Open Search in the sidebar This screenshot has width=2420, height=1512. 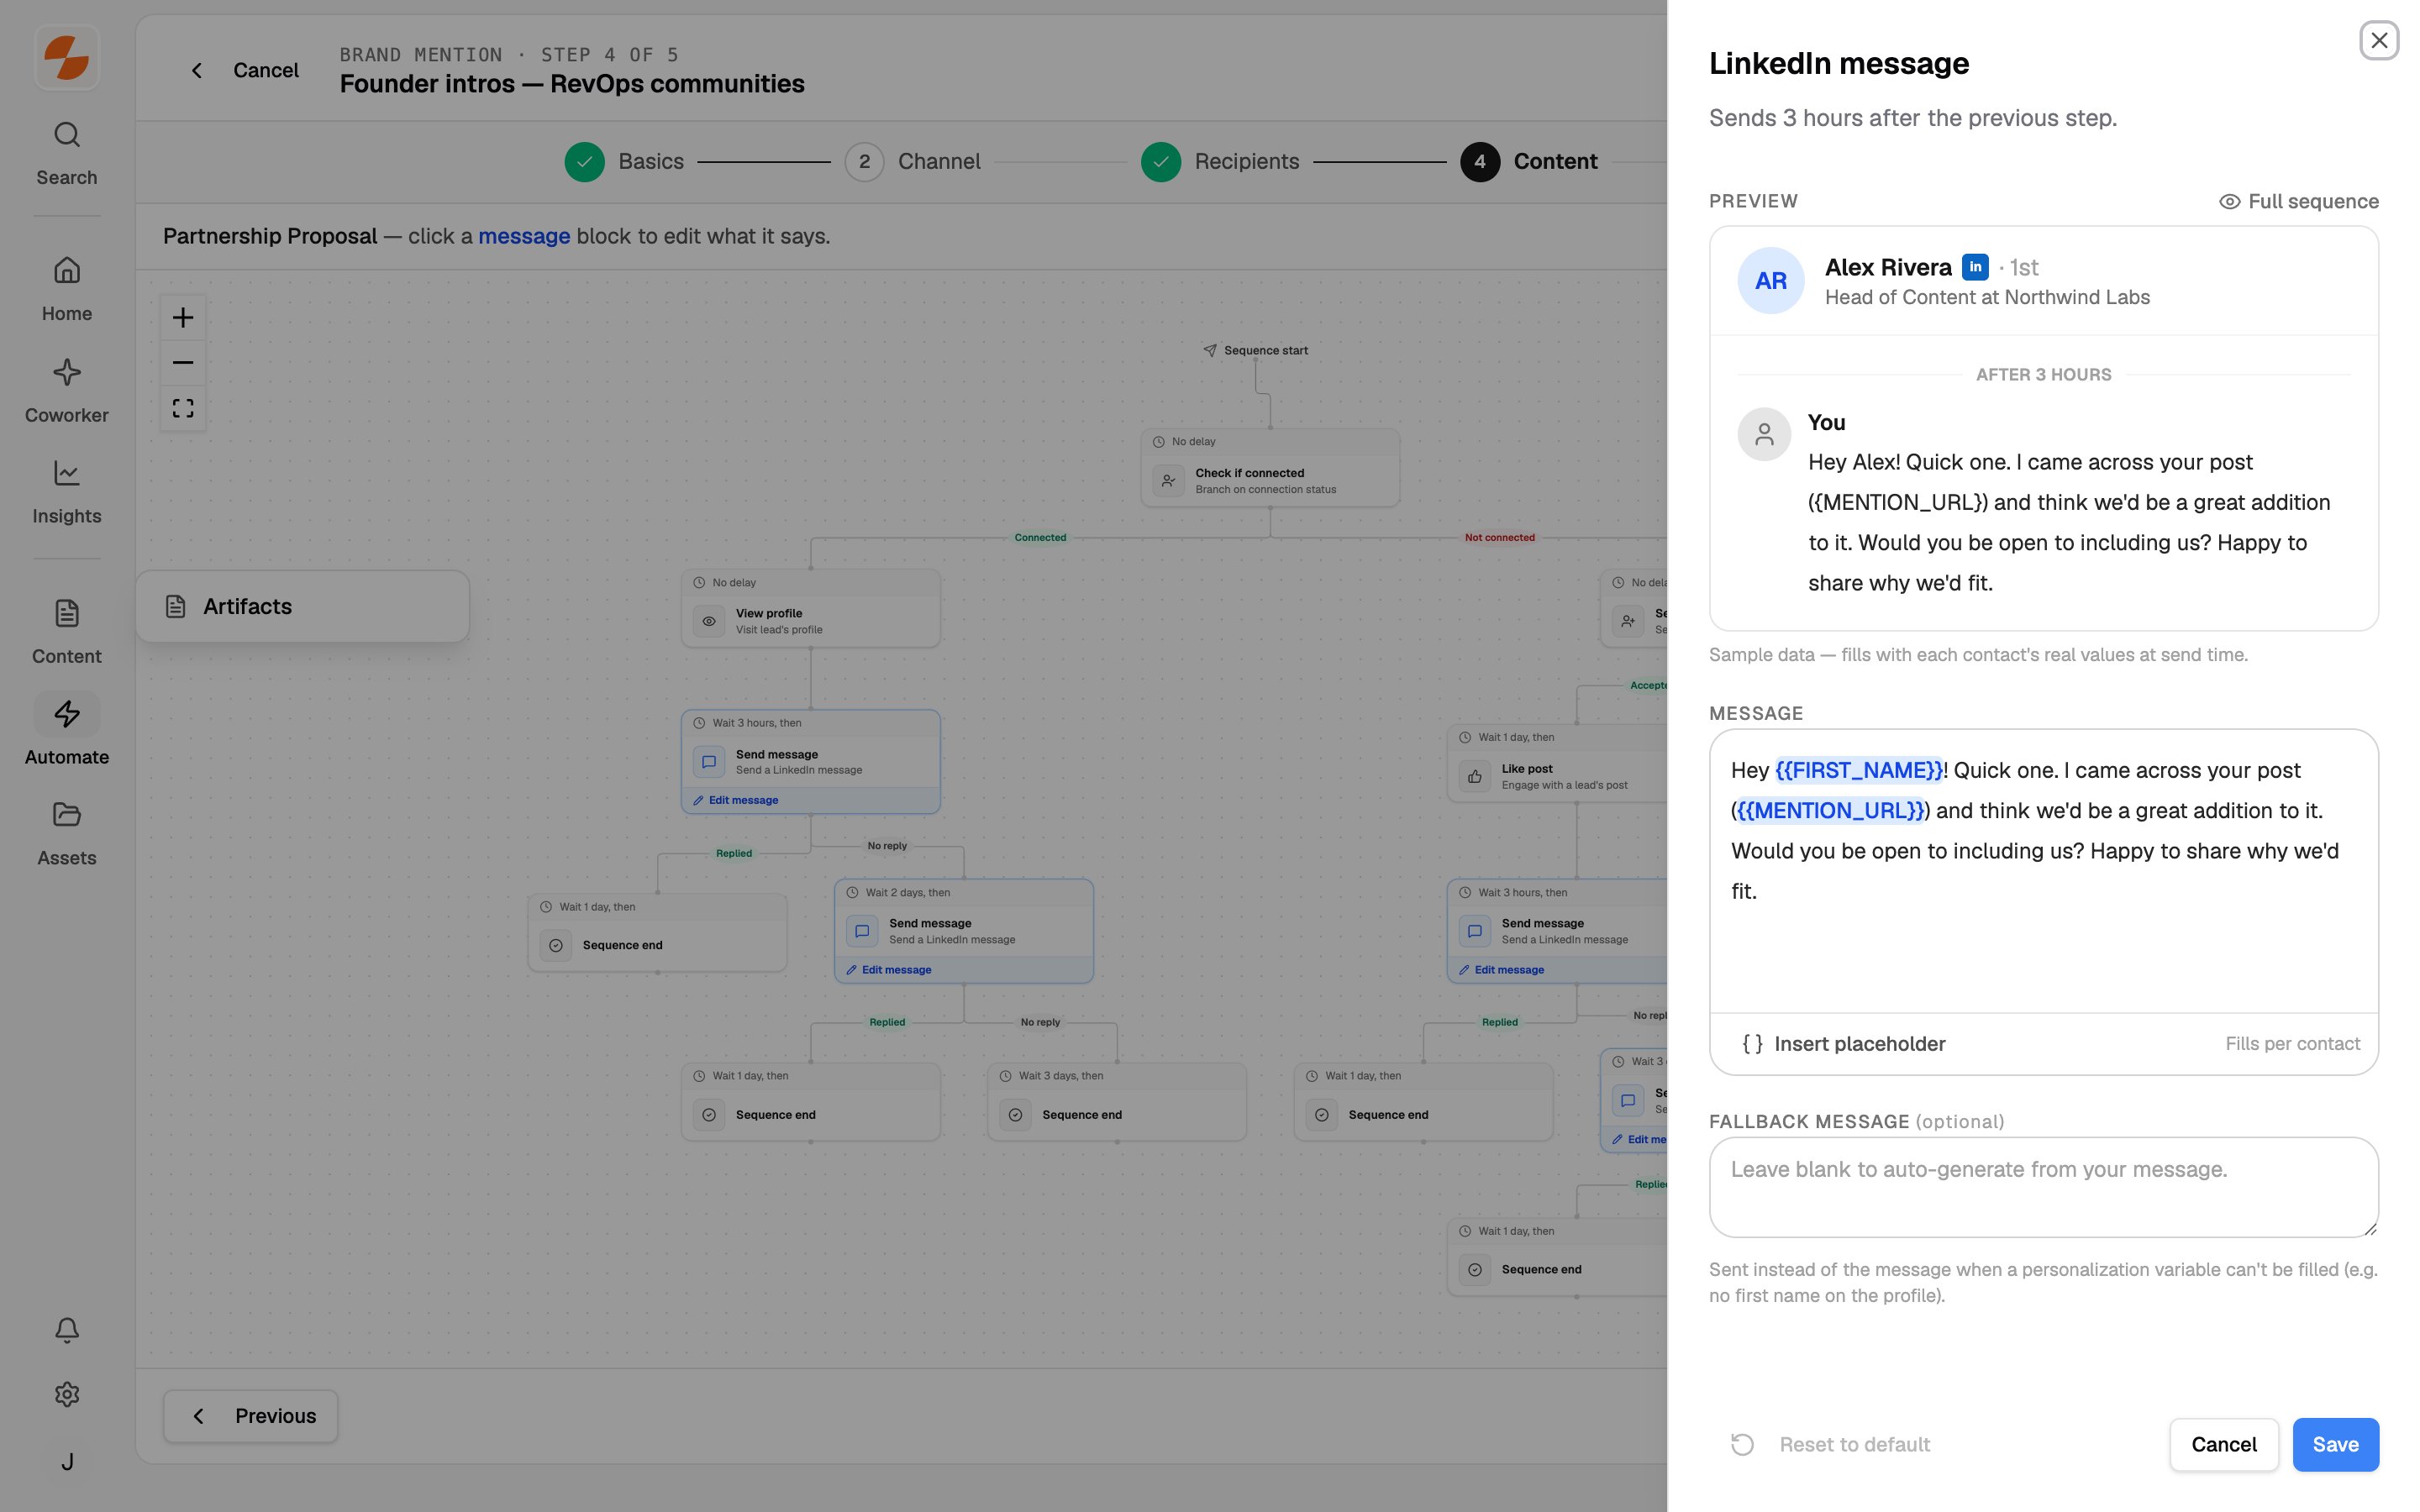click(67, 153)
